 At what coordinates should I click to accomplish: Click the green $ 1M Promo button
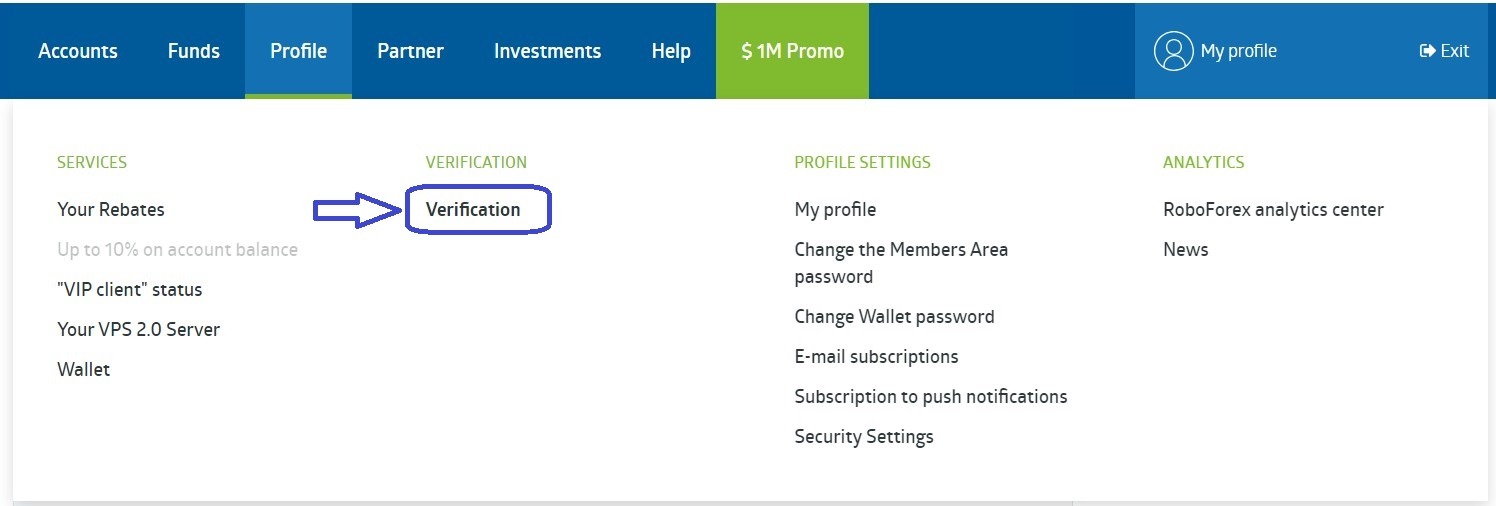pyautogui.click(x=792, y=51)
